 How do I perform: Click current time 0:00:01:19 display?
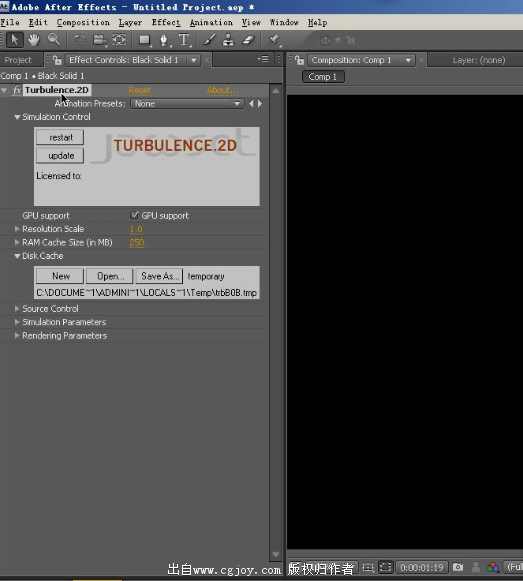click(422, 567)
